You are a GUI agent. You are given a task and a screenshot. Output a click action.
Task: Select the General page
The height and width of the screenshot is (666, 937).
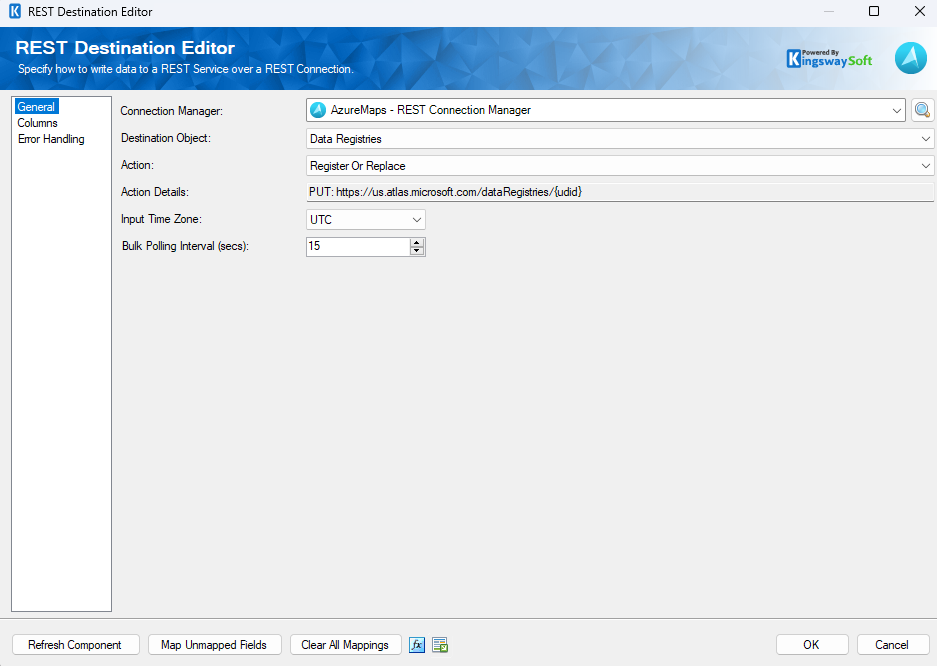coord(36,107)
